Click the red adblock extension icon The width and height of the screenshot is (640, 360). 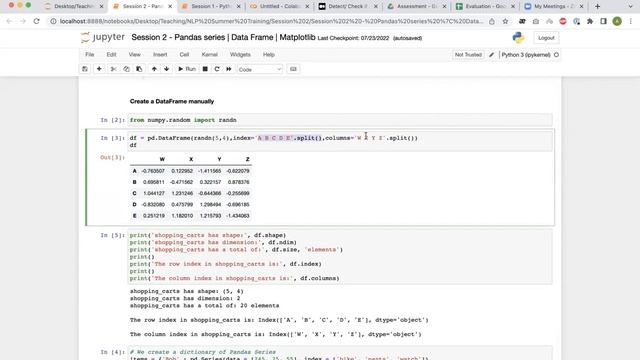(x=563, y=21)
